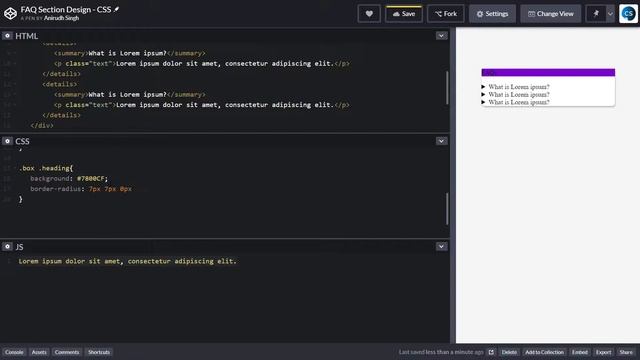
Task: Open pen in new window icon
Action: point(491,352)
